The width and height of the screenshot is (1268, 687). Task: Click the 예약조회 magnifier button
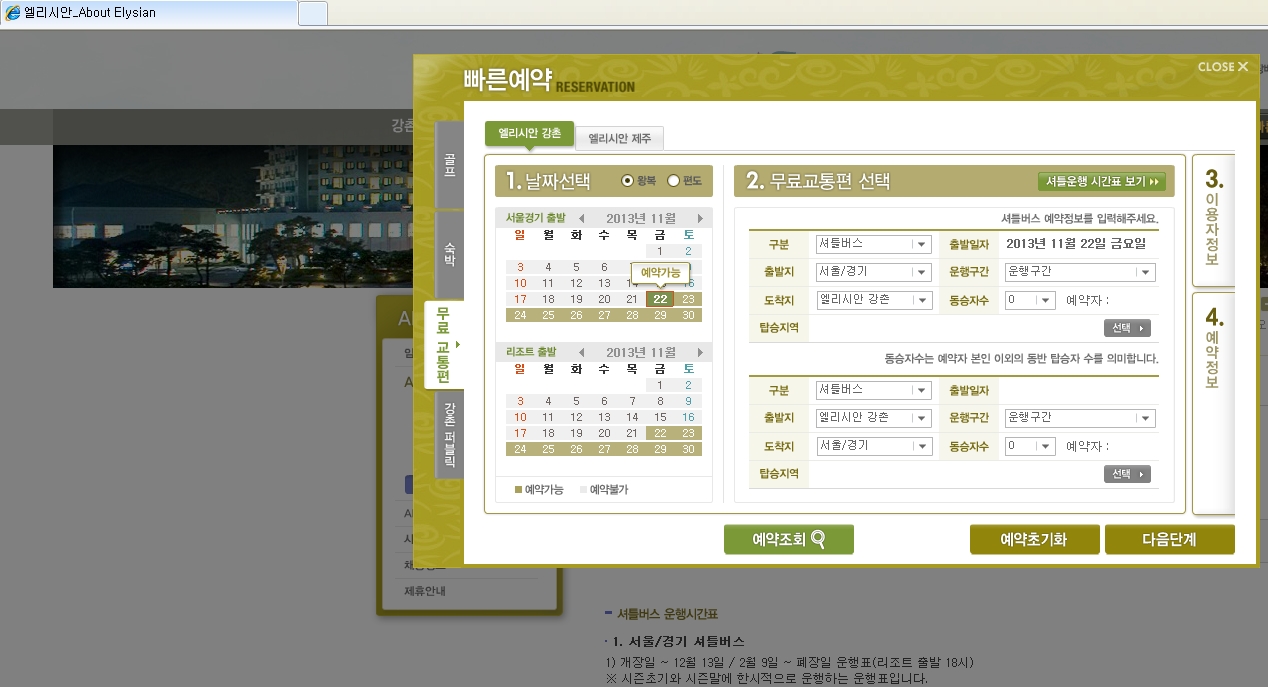(x=788, y=540)
